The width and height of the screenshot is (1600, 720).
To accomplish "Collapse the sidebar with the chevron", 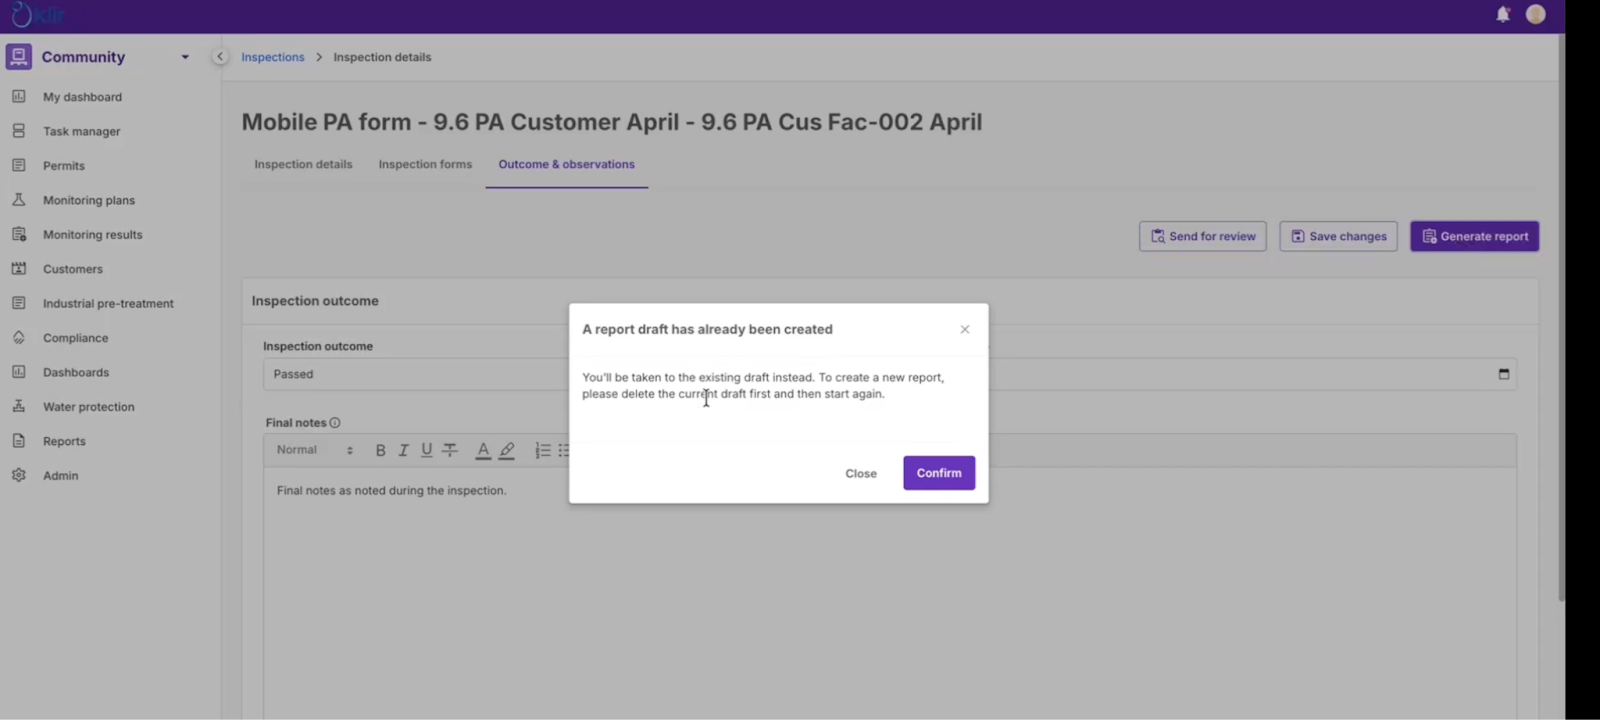I will coord(220,57).
